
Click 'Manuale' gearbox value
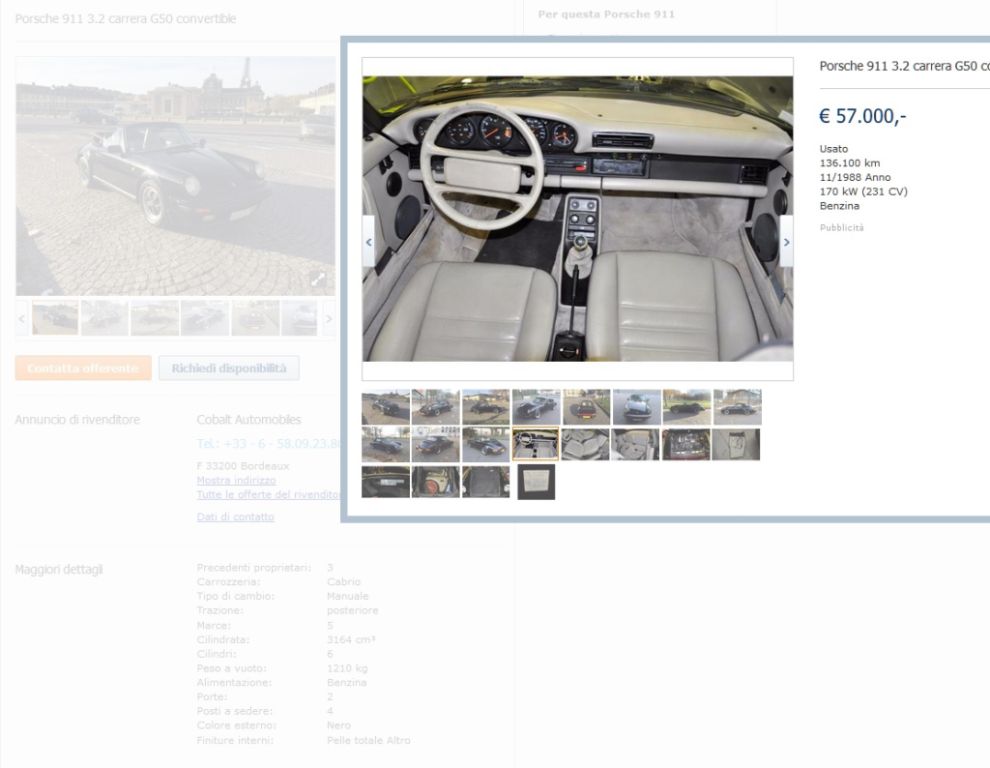pos(347,596)
